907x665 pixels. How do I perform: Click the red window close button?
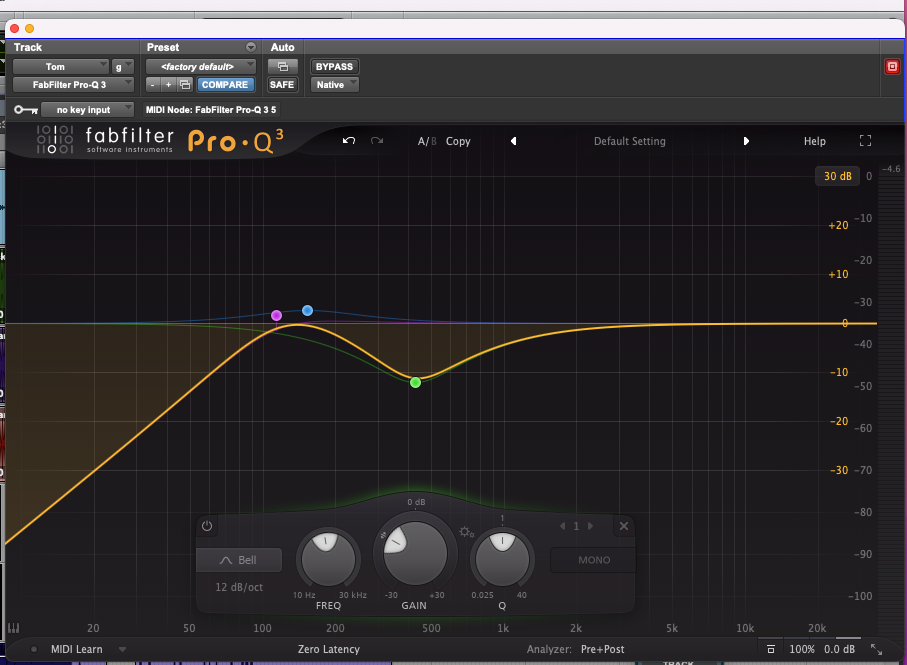(14, 28)
